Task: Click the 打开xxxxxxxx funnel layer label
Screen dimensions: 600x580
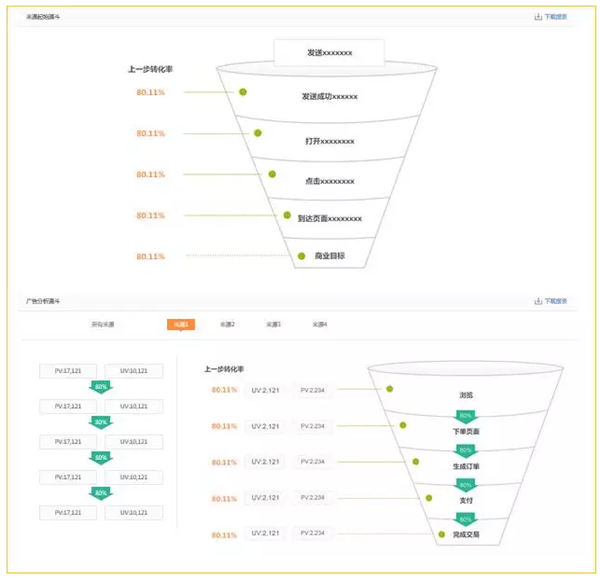Action: [329, 141]
